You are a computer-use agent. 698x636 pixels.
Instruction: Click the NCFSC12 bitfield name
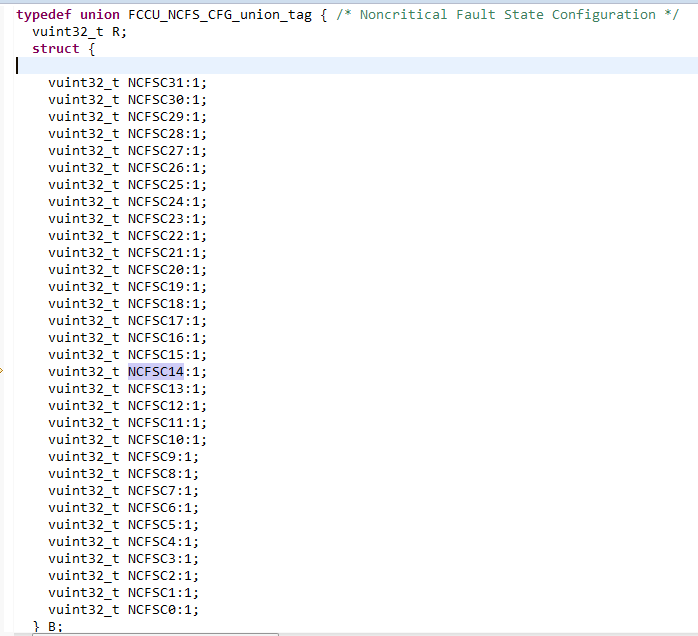click(156, 406)
